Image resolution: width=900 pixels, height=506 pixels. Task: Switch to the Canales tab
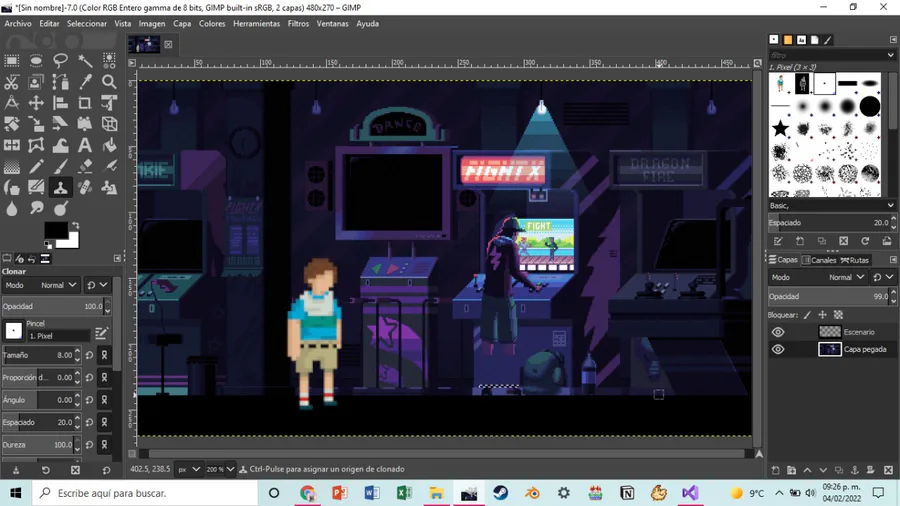820,260
